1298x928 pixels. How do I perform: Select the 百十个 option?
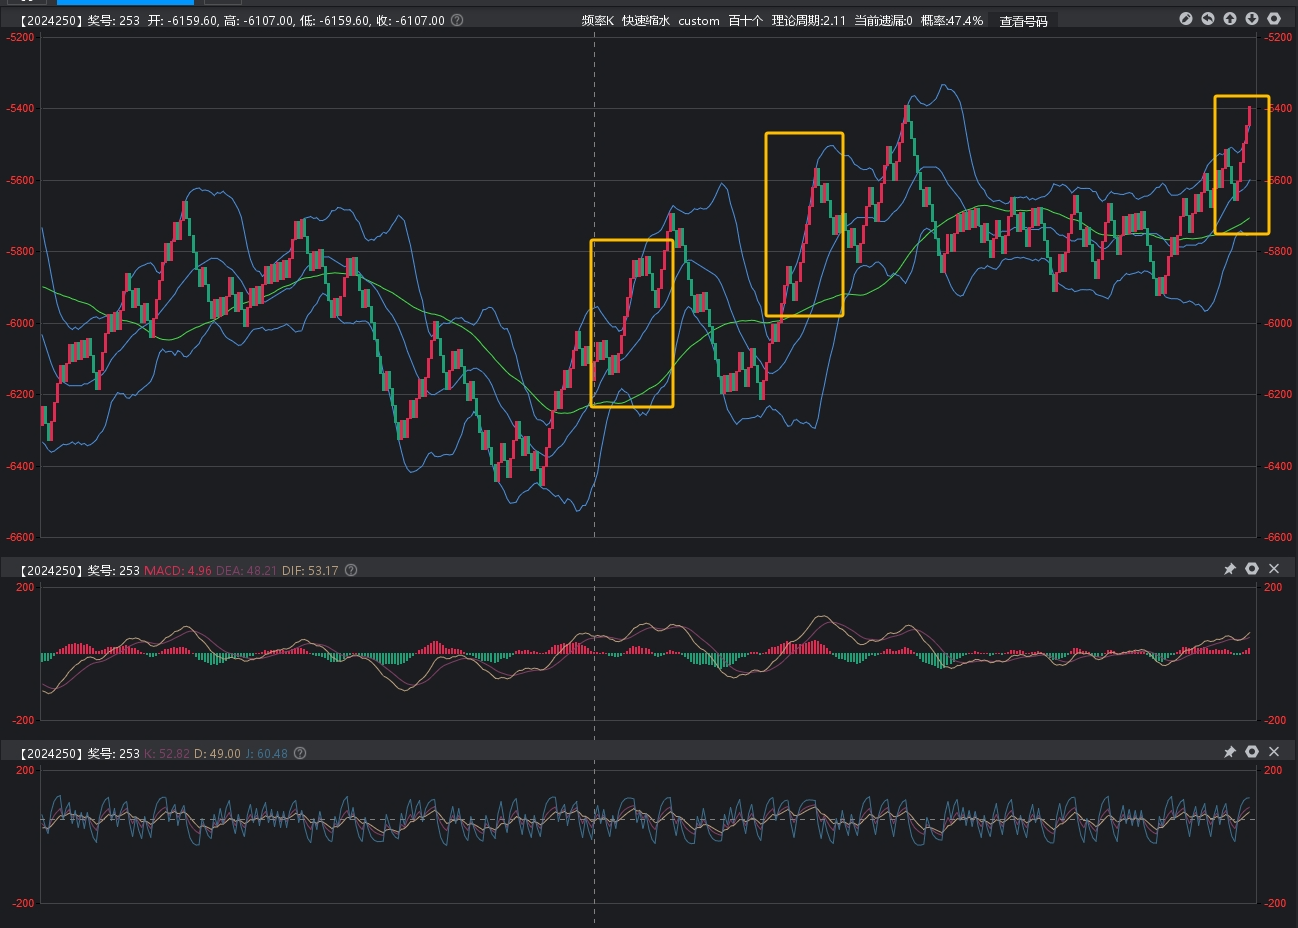coord(745,20)
